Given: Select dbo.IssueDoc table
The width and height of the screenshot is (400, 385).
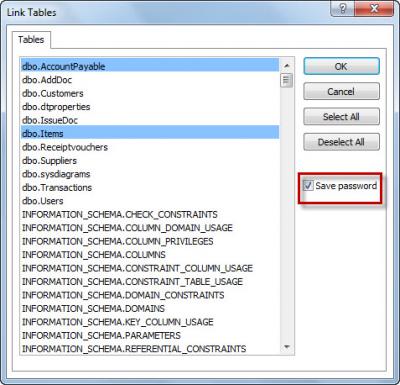Looking at the screenshot, I should [150, 120].
